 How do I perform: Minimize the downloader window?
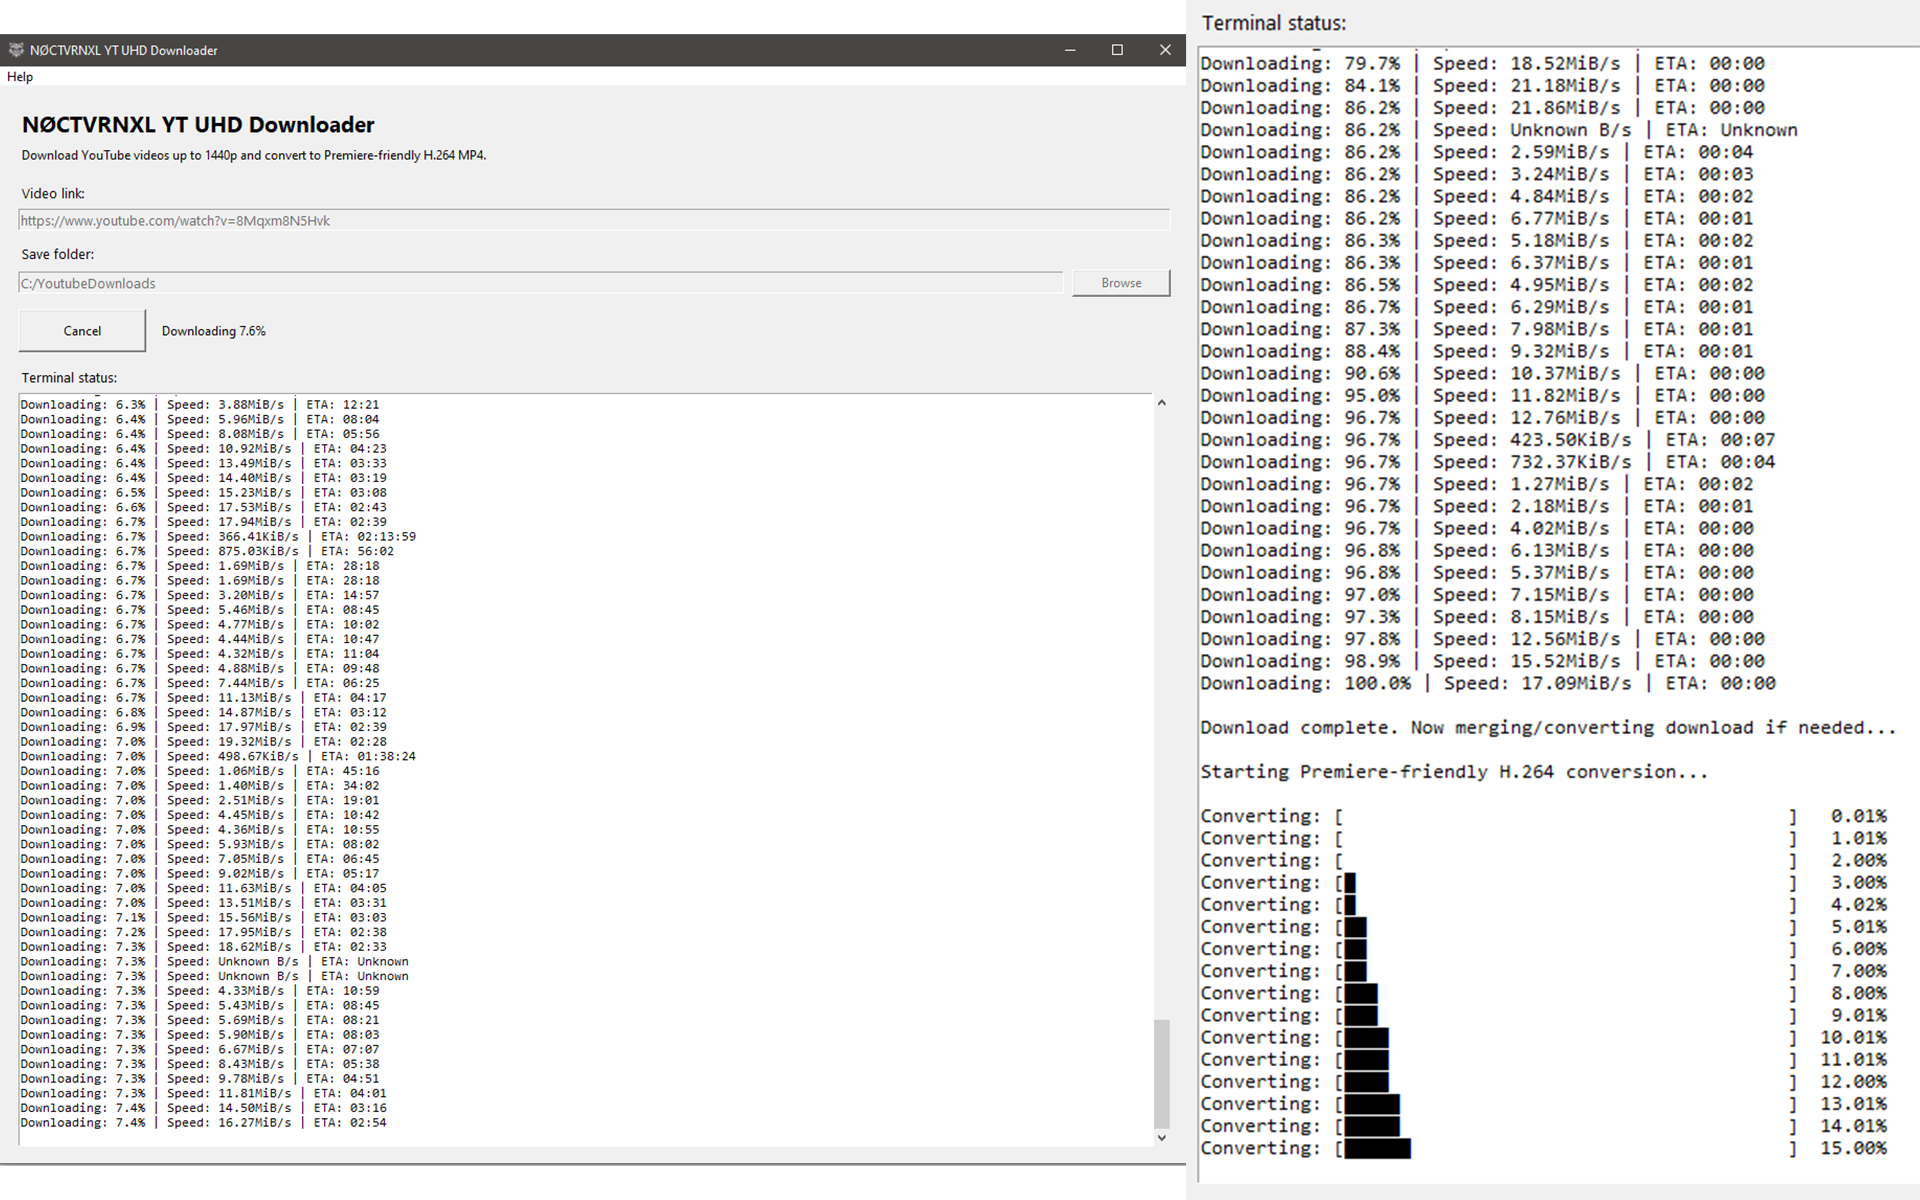pyautogui.click(x=1070, y=50)
